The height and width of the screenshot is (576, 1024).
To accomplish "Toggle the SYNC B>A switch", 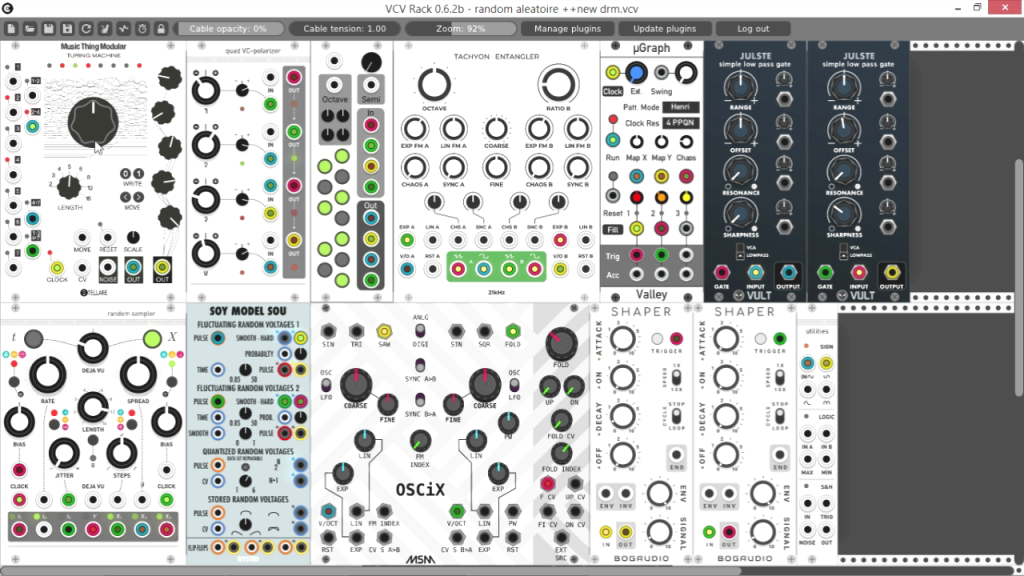I will pos(420,400).
